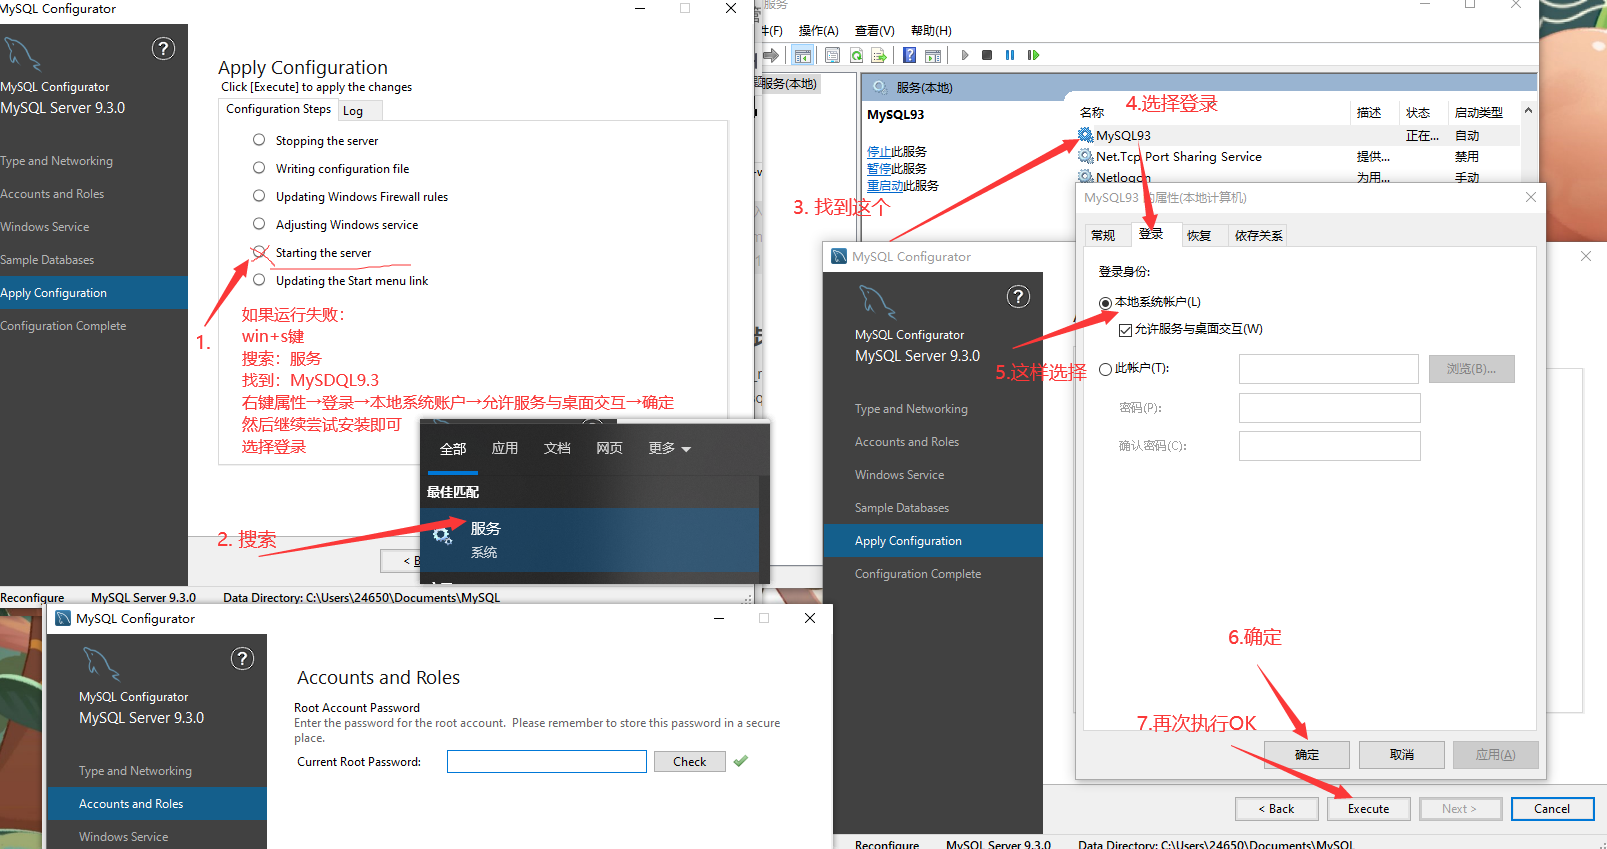
Task: Click the 停止 service link
Action: 879,151
